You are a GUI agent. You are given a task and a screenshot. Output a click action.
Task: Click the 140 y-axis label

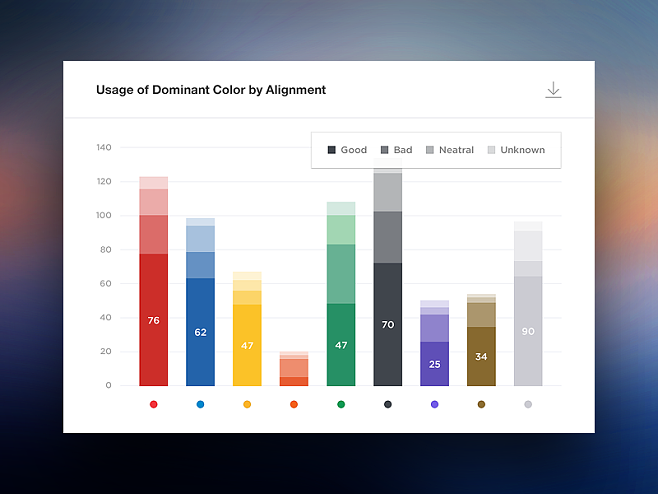click(x=104, y=147)
